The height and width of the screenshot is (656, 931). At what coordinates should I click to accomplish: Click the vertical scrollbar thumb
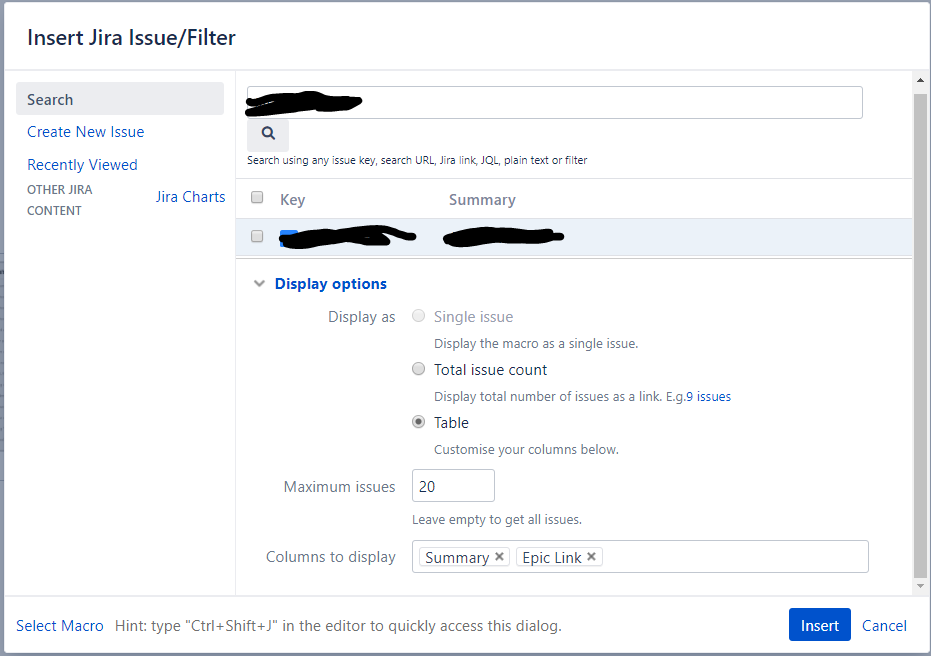920,335
